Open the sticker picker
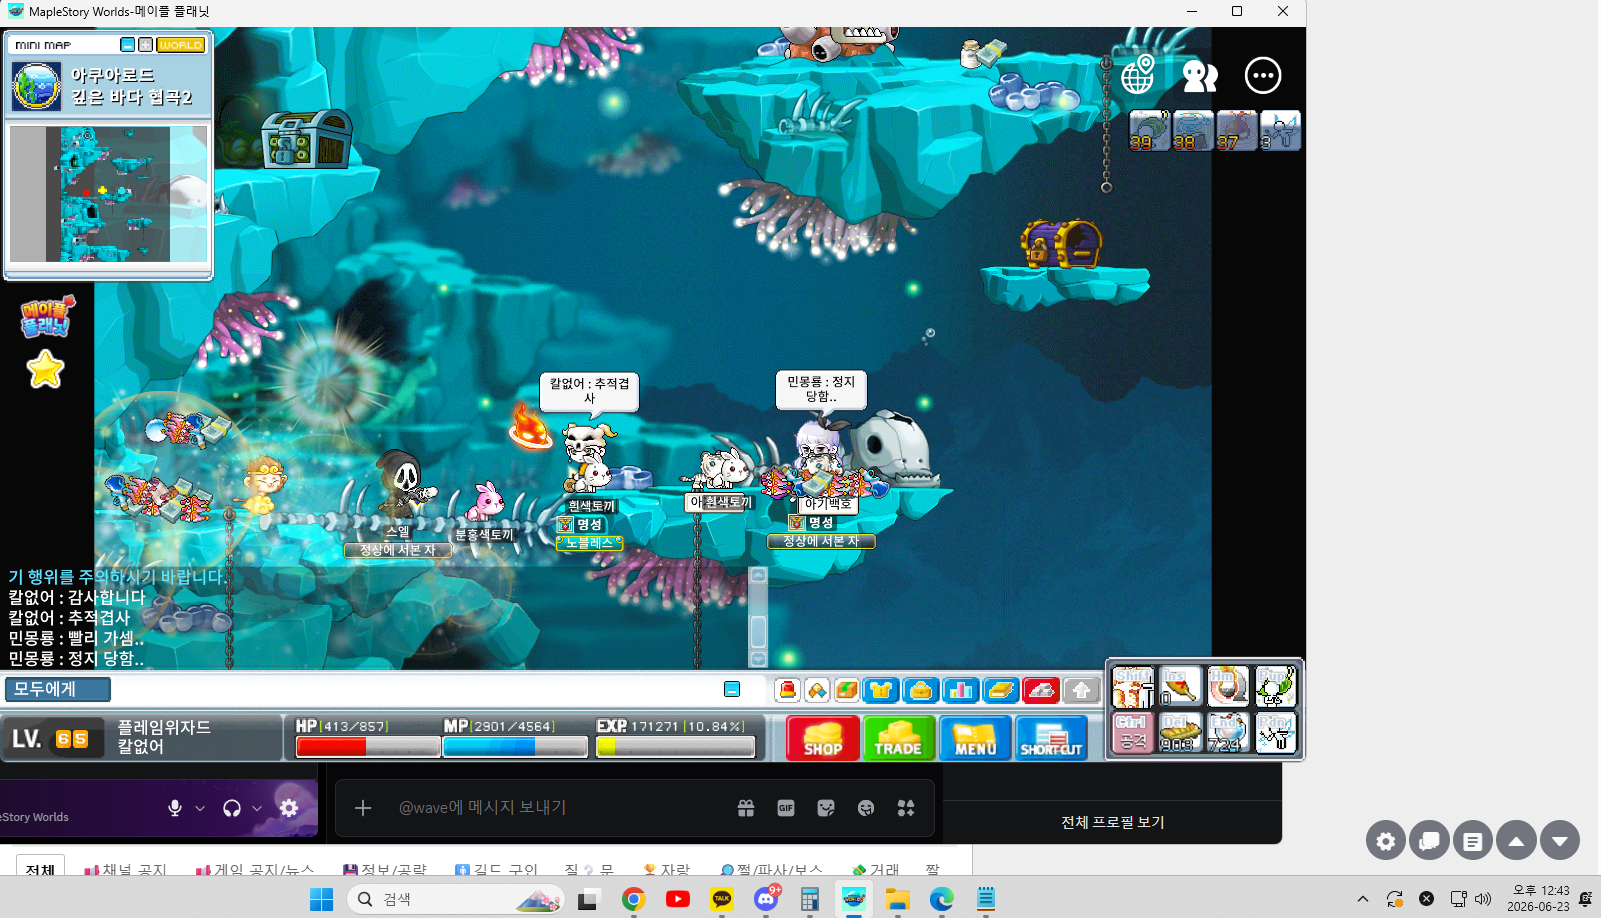 [x=826, y=808]
